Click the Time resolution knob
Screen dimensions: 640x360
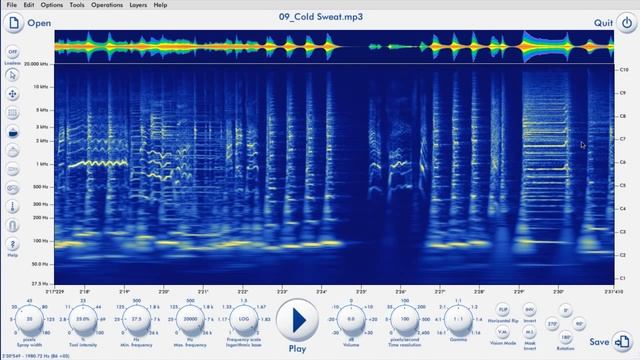tap(404, 319)
